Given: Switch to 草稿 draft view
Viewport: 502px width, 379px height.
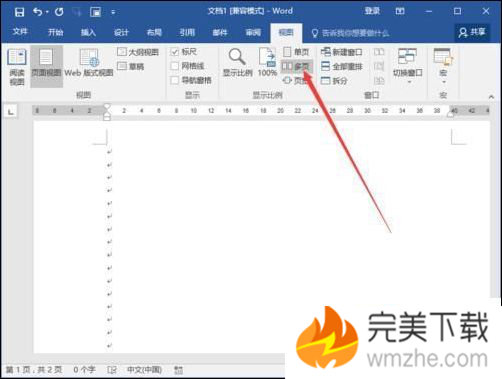Looking at the screenshot, I should (131, 66).
